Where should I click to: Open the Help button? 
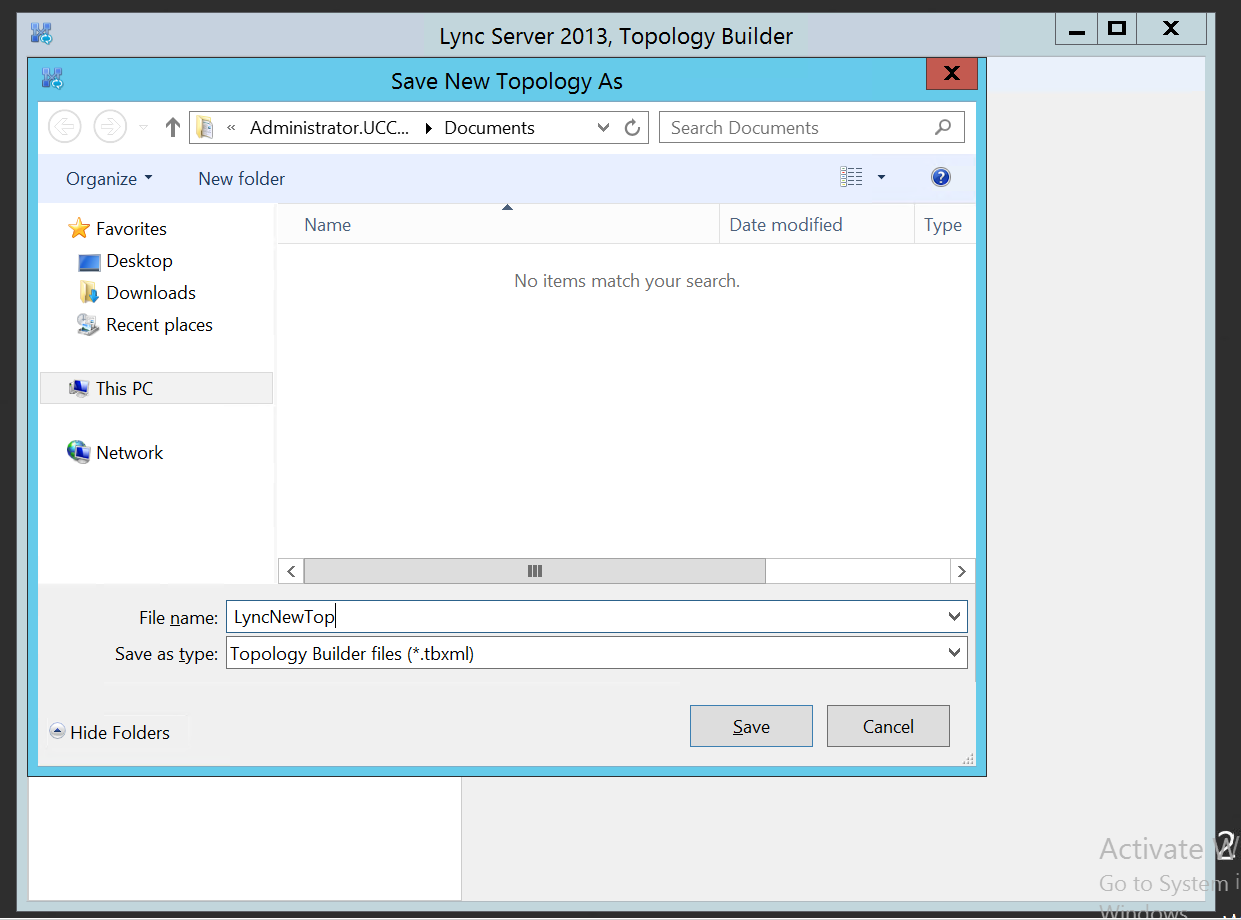[940, 177]
